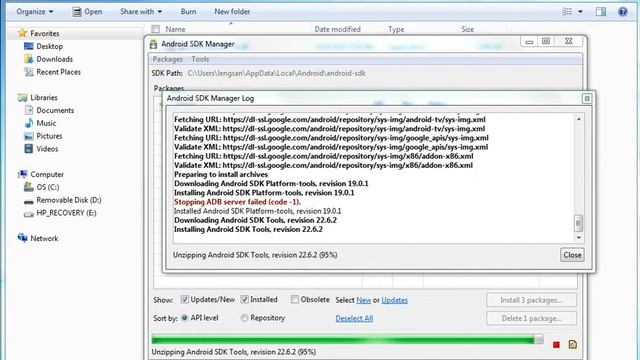Click log scrollbar up arrow
640x360 pixels.
click(578, 119)
